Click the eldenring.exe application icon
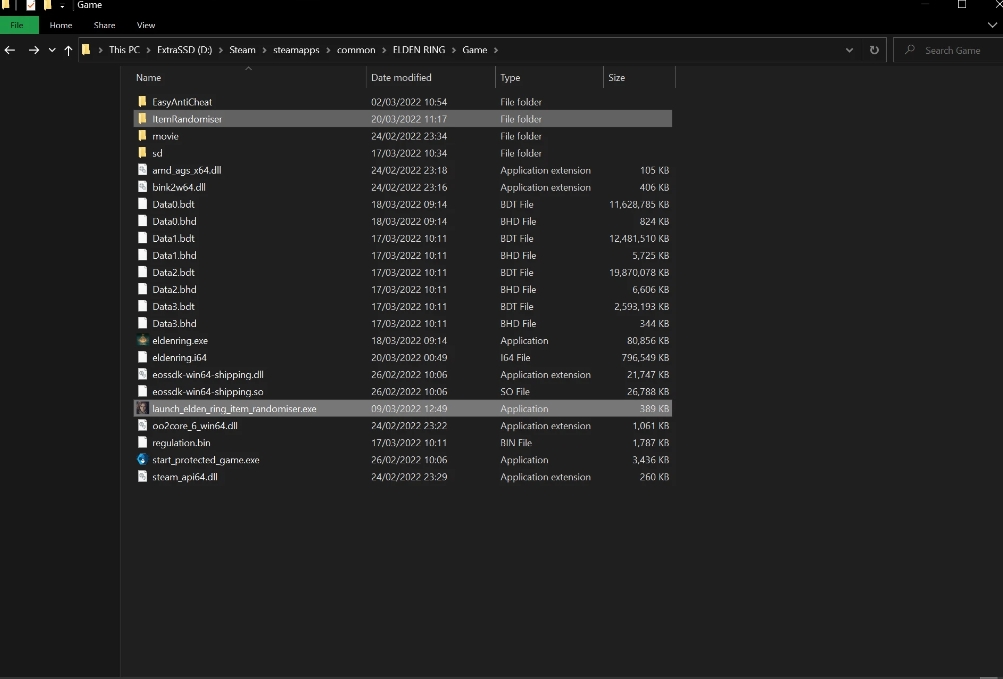This screenshot has height=679, width=1003. point(143,340)
